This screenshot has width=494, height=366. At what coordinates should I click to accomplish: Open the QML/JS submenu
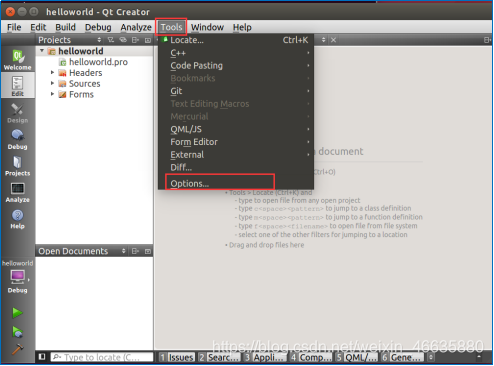236,129
